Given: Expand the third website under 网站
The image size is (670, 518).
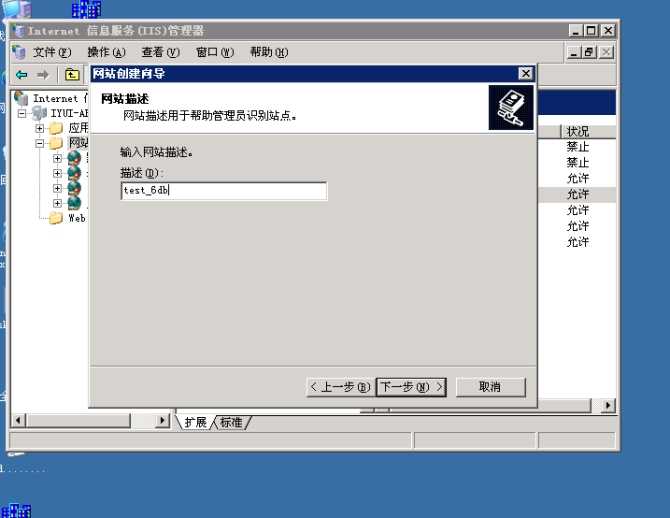Looking at the screenshot, I should (57, 188).
